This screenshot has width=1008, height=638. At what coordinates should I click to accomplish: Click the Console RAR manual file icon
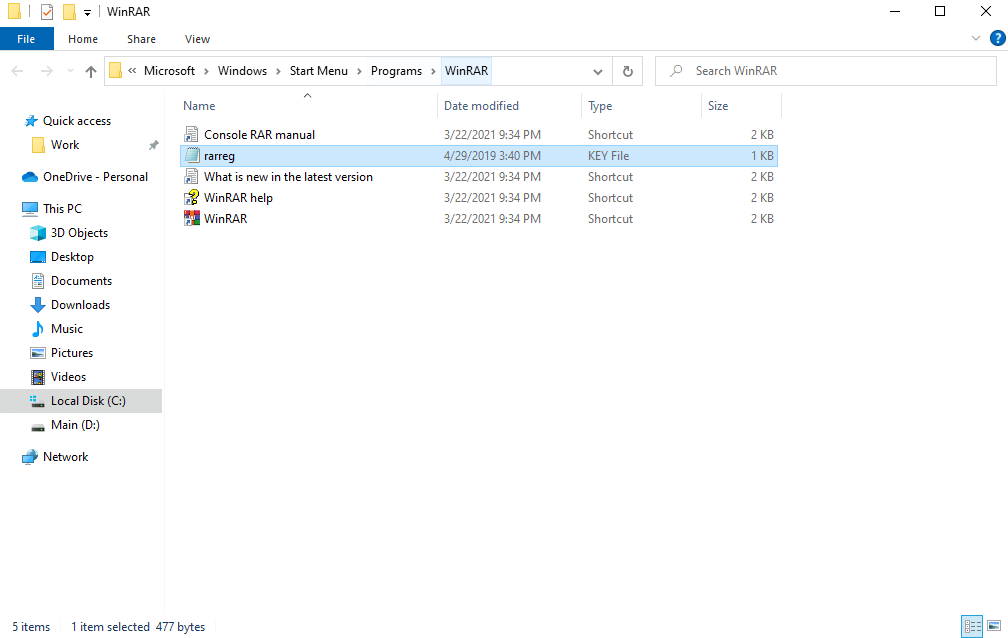point(191,134)
